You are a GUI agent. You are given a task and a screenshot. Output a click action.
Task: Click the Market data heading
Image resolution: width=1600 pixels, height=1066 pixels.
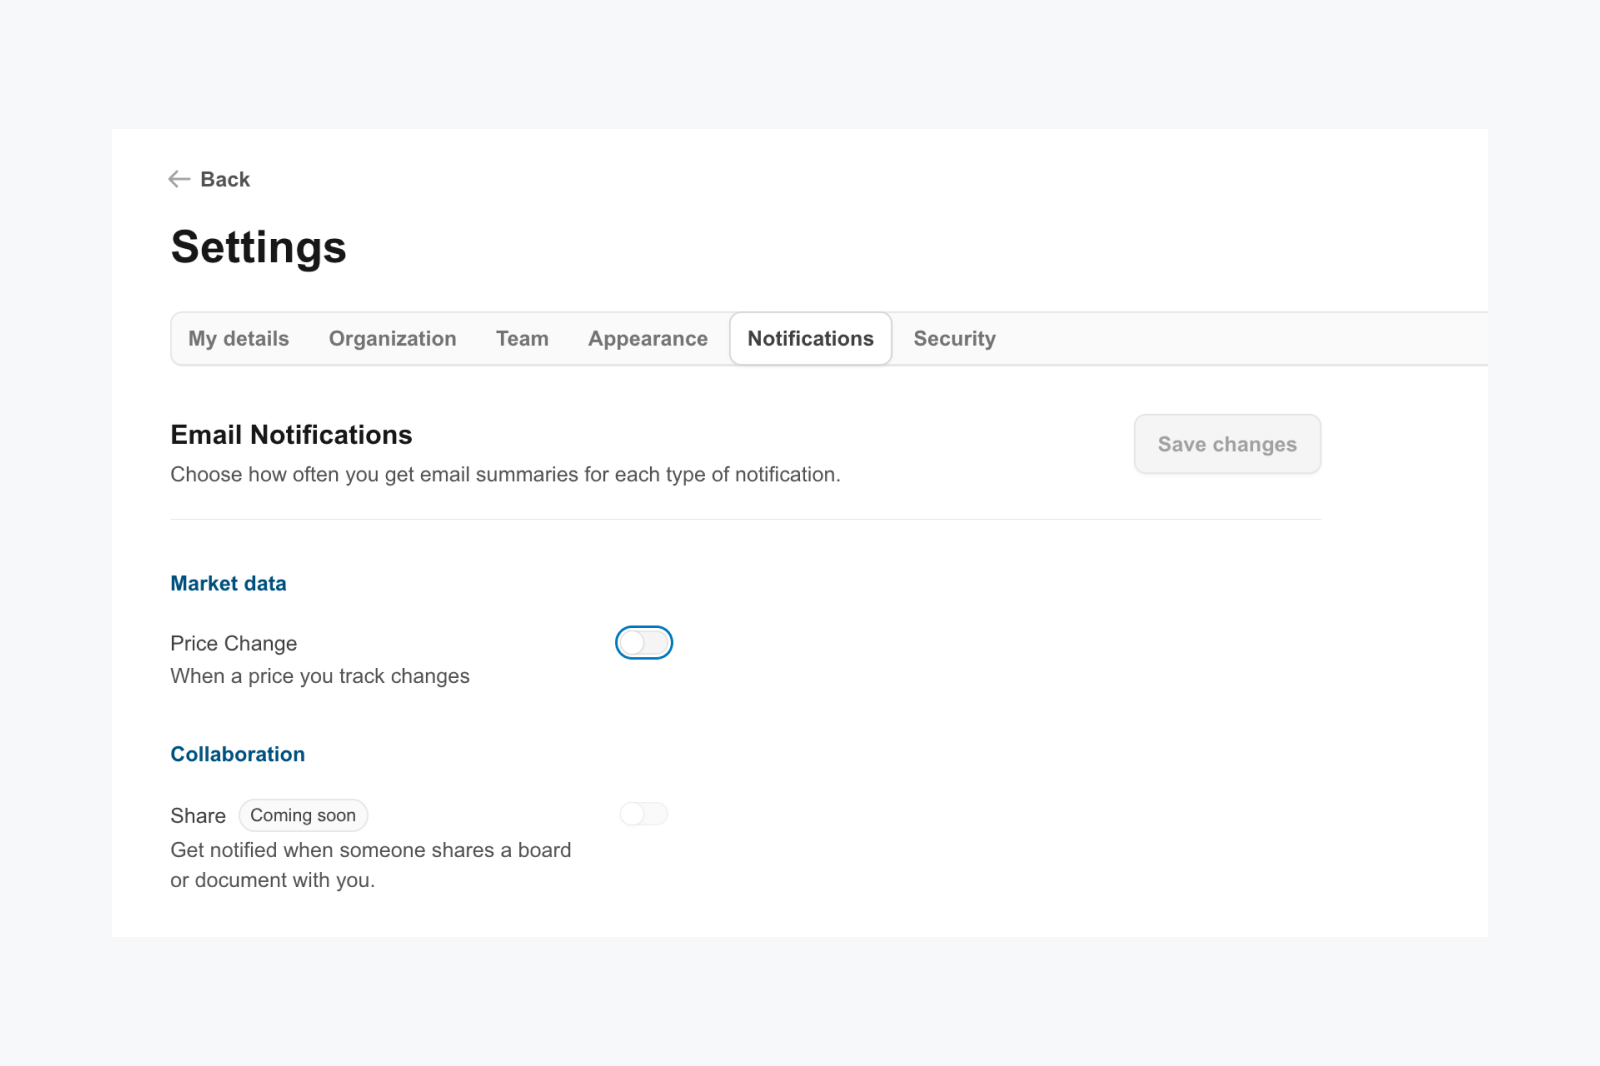coord(228,583)
